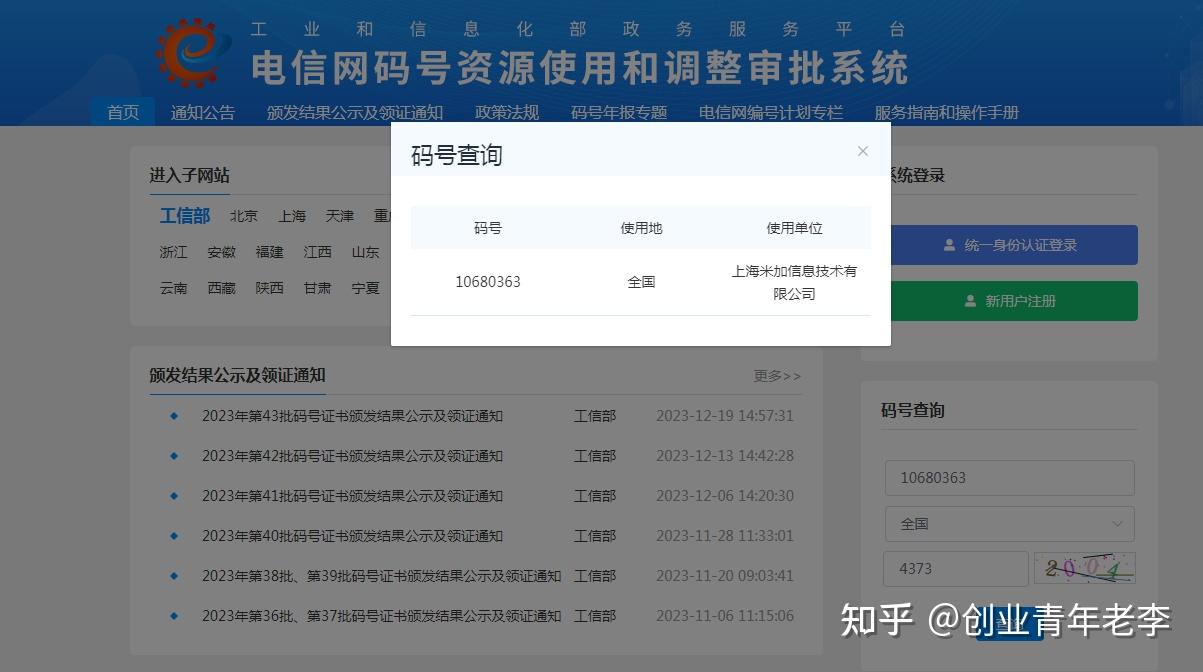The width and height of the screenshot is (1203, 672).
Task: Click user icon on 统一身份认证登录 button
Action: pos(949,245)
